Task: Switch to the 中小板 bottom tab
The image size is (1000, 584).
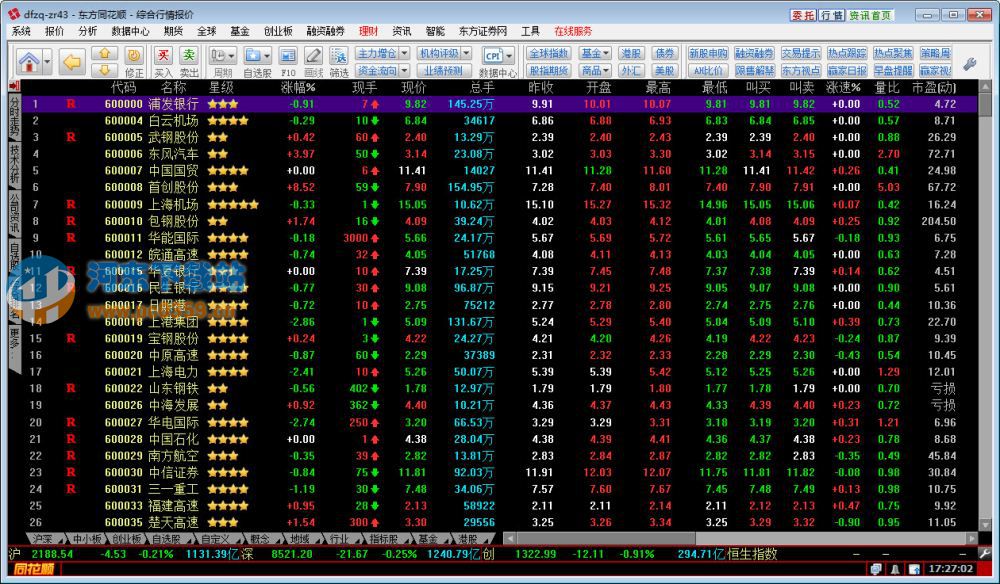Action: (87, 539)
